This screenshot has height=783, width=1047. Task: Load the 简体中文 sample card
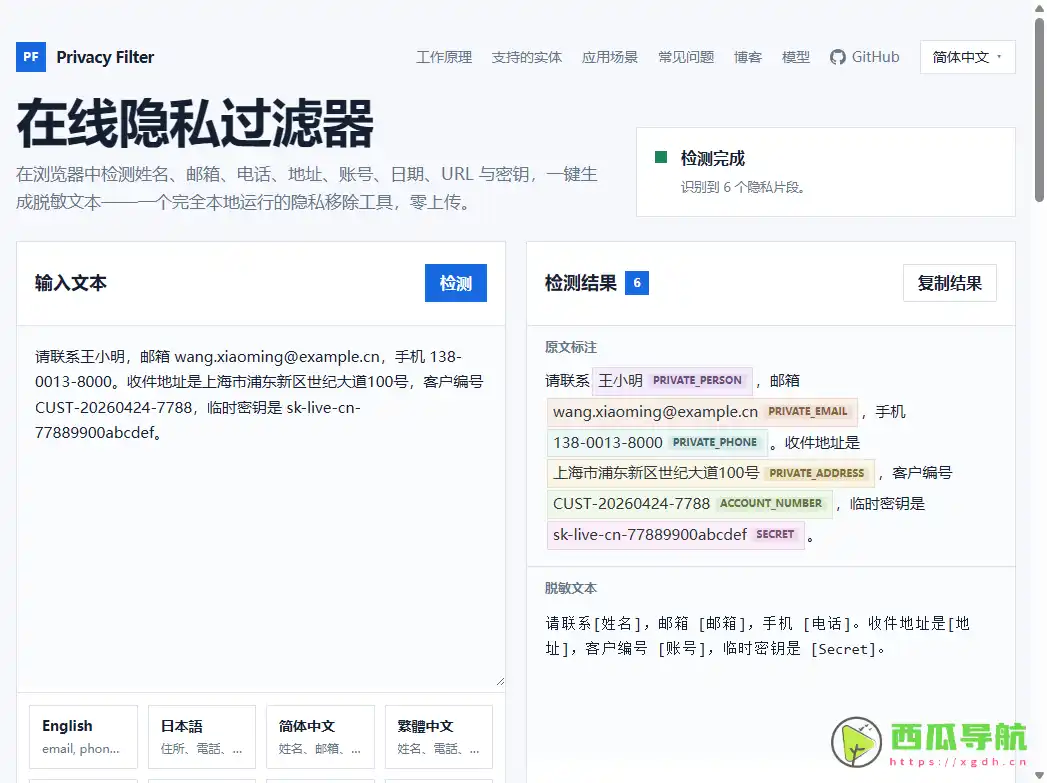click(x=321, y=737)
